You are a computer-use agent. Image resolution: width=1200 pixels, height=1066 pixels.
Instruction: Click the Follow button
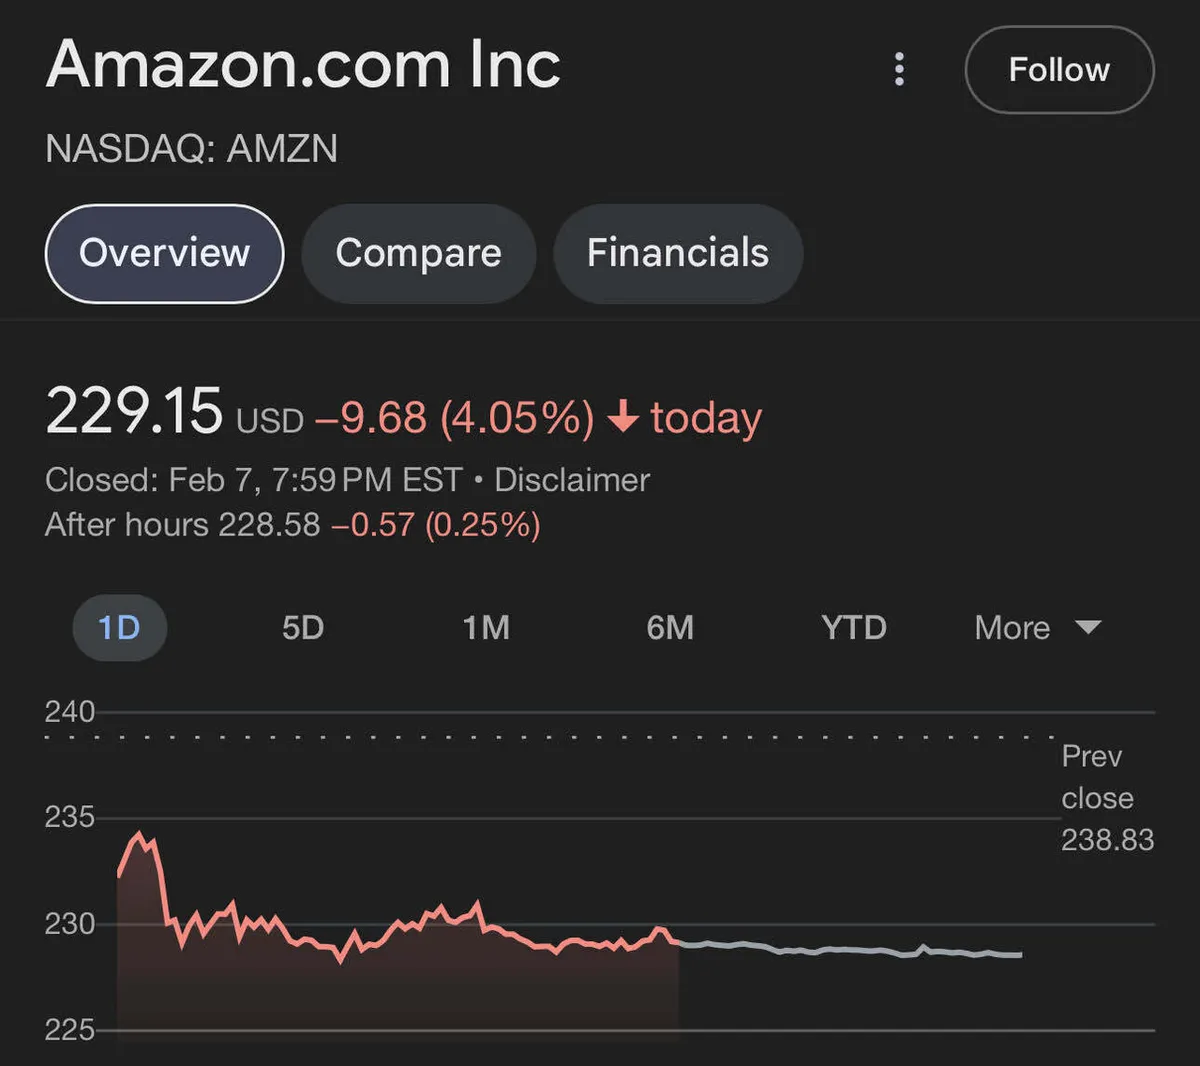pyautogui.click(x=1059, y=70)
